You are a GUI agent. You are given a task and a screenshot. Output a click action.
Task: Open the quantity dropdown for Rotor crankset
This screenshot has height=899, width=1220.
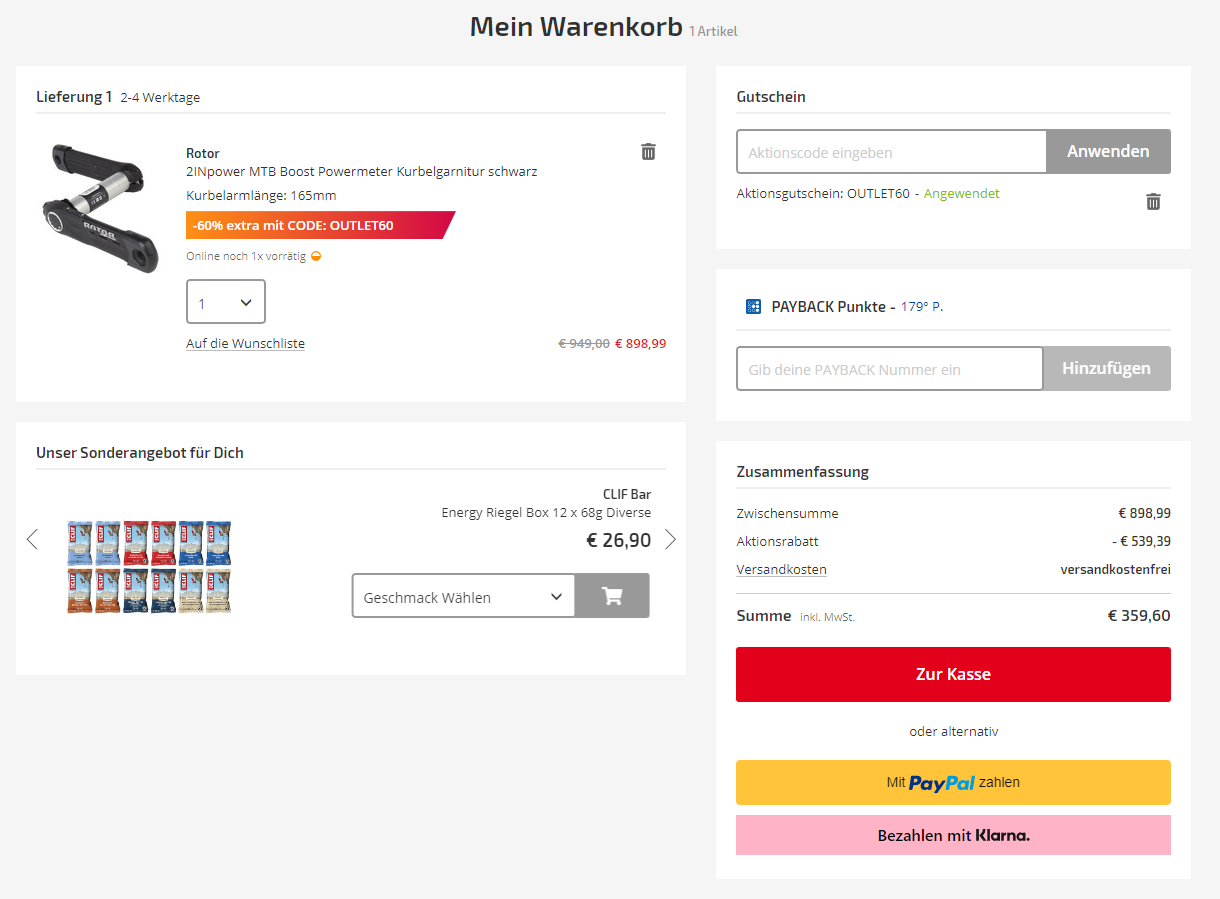point(226,302)
